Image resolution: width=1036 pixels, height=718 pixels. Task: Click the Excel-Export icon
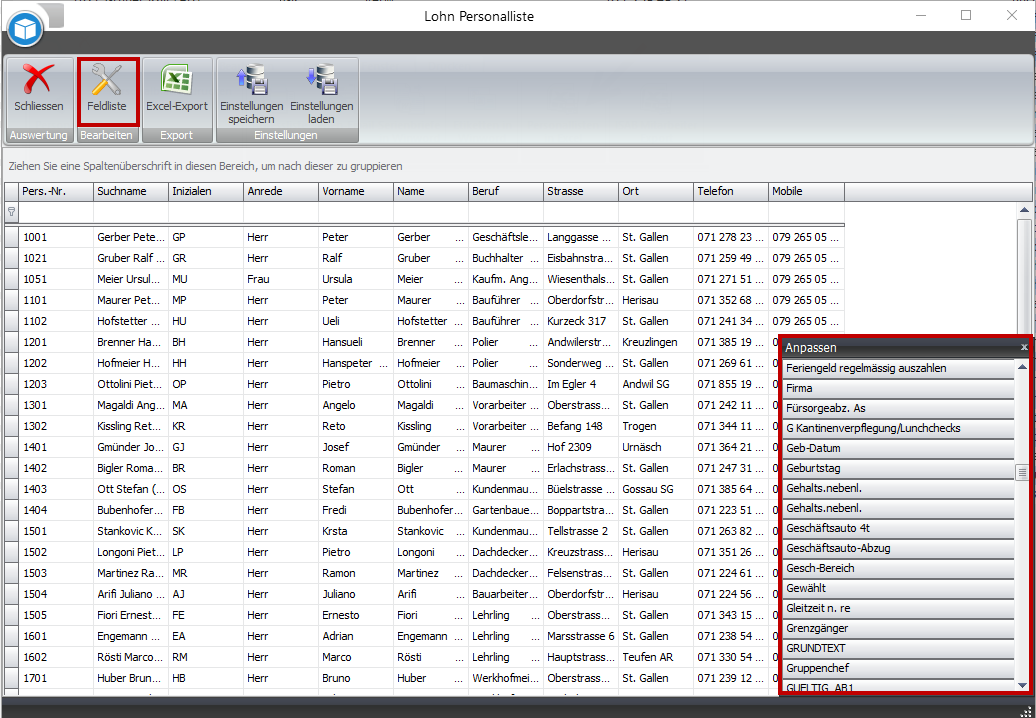tap(177, 79)
